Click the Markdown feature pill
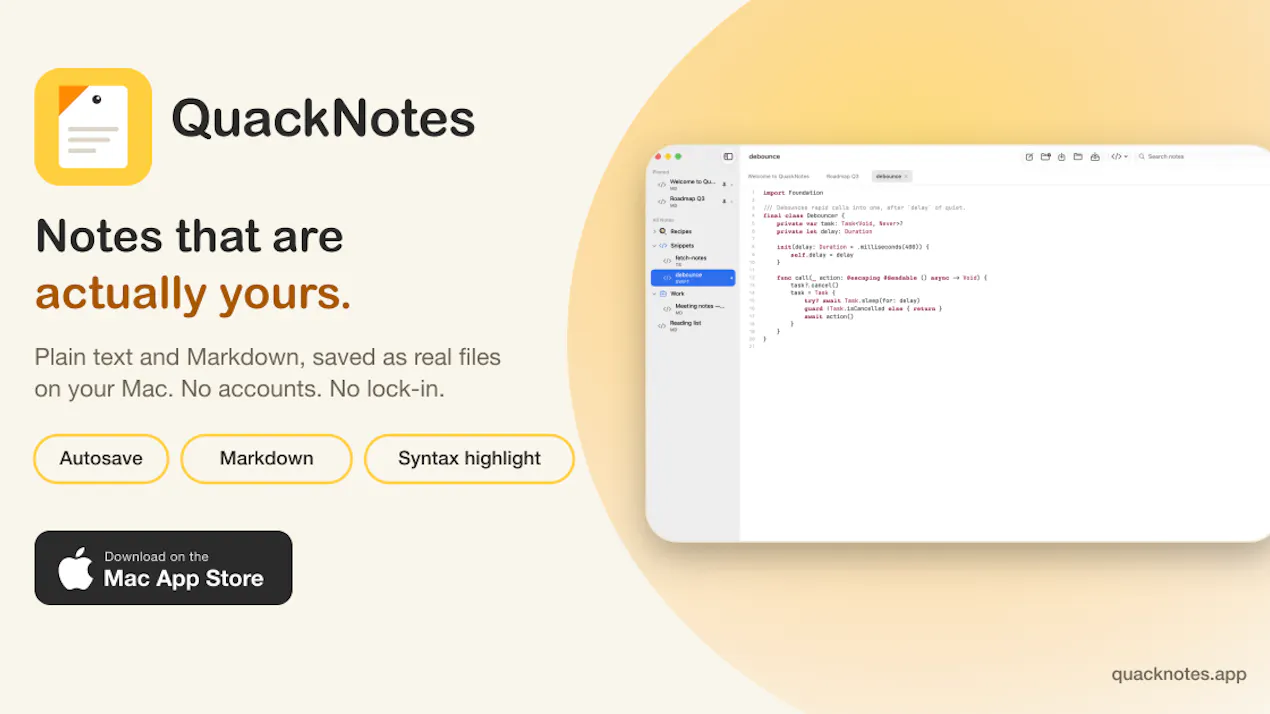 coord(266,459)
